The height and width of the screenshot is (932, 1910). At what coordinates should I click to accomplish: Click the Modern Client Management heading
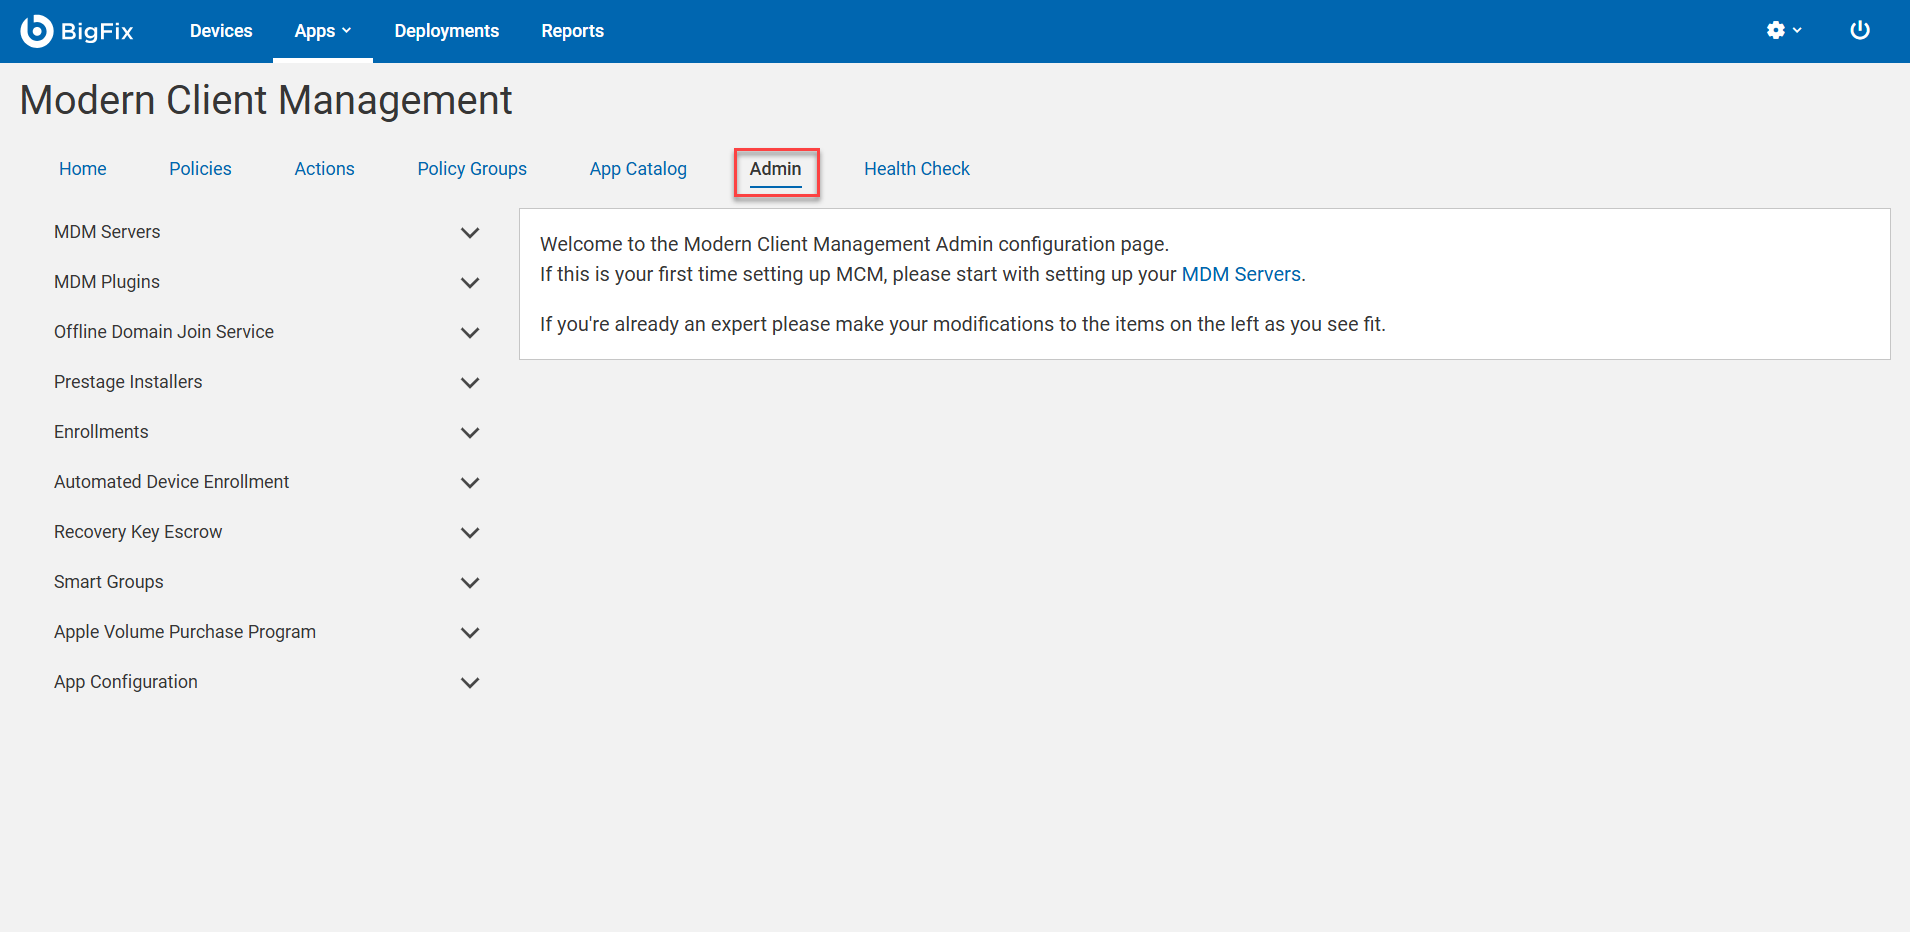266,101
